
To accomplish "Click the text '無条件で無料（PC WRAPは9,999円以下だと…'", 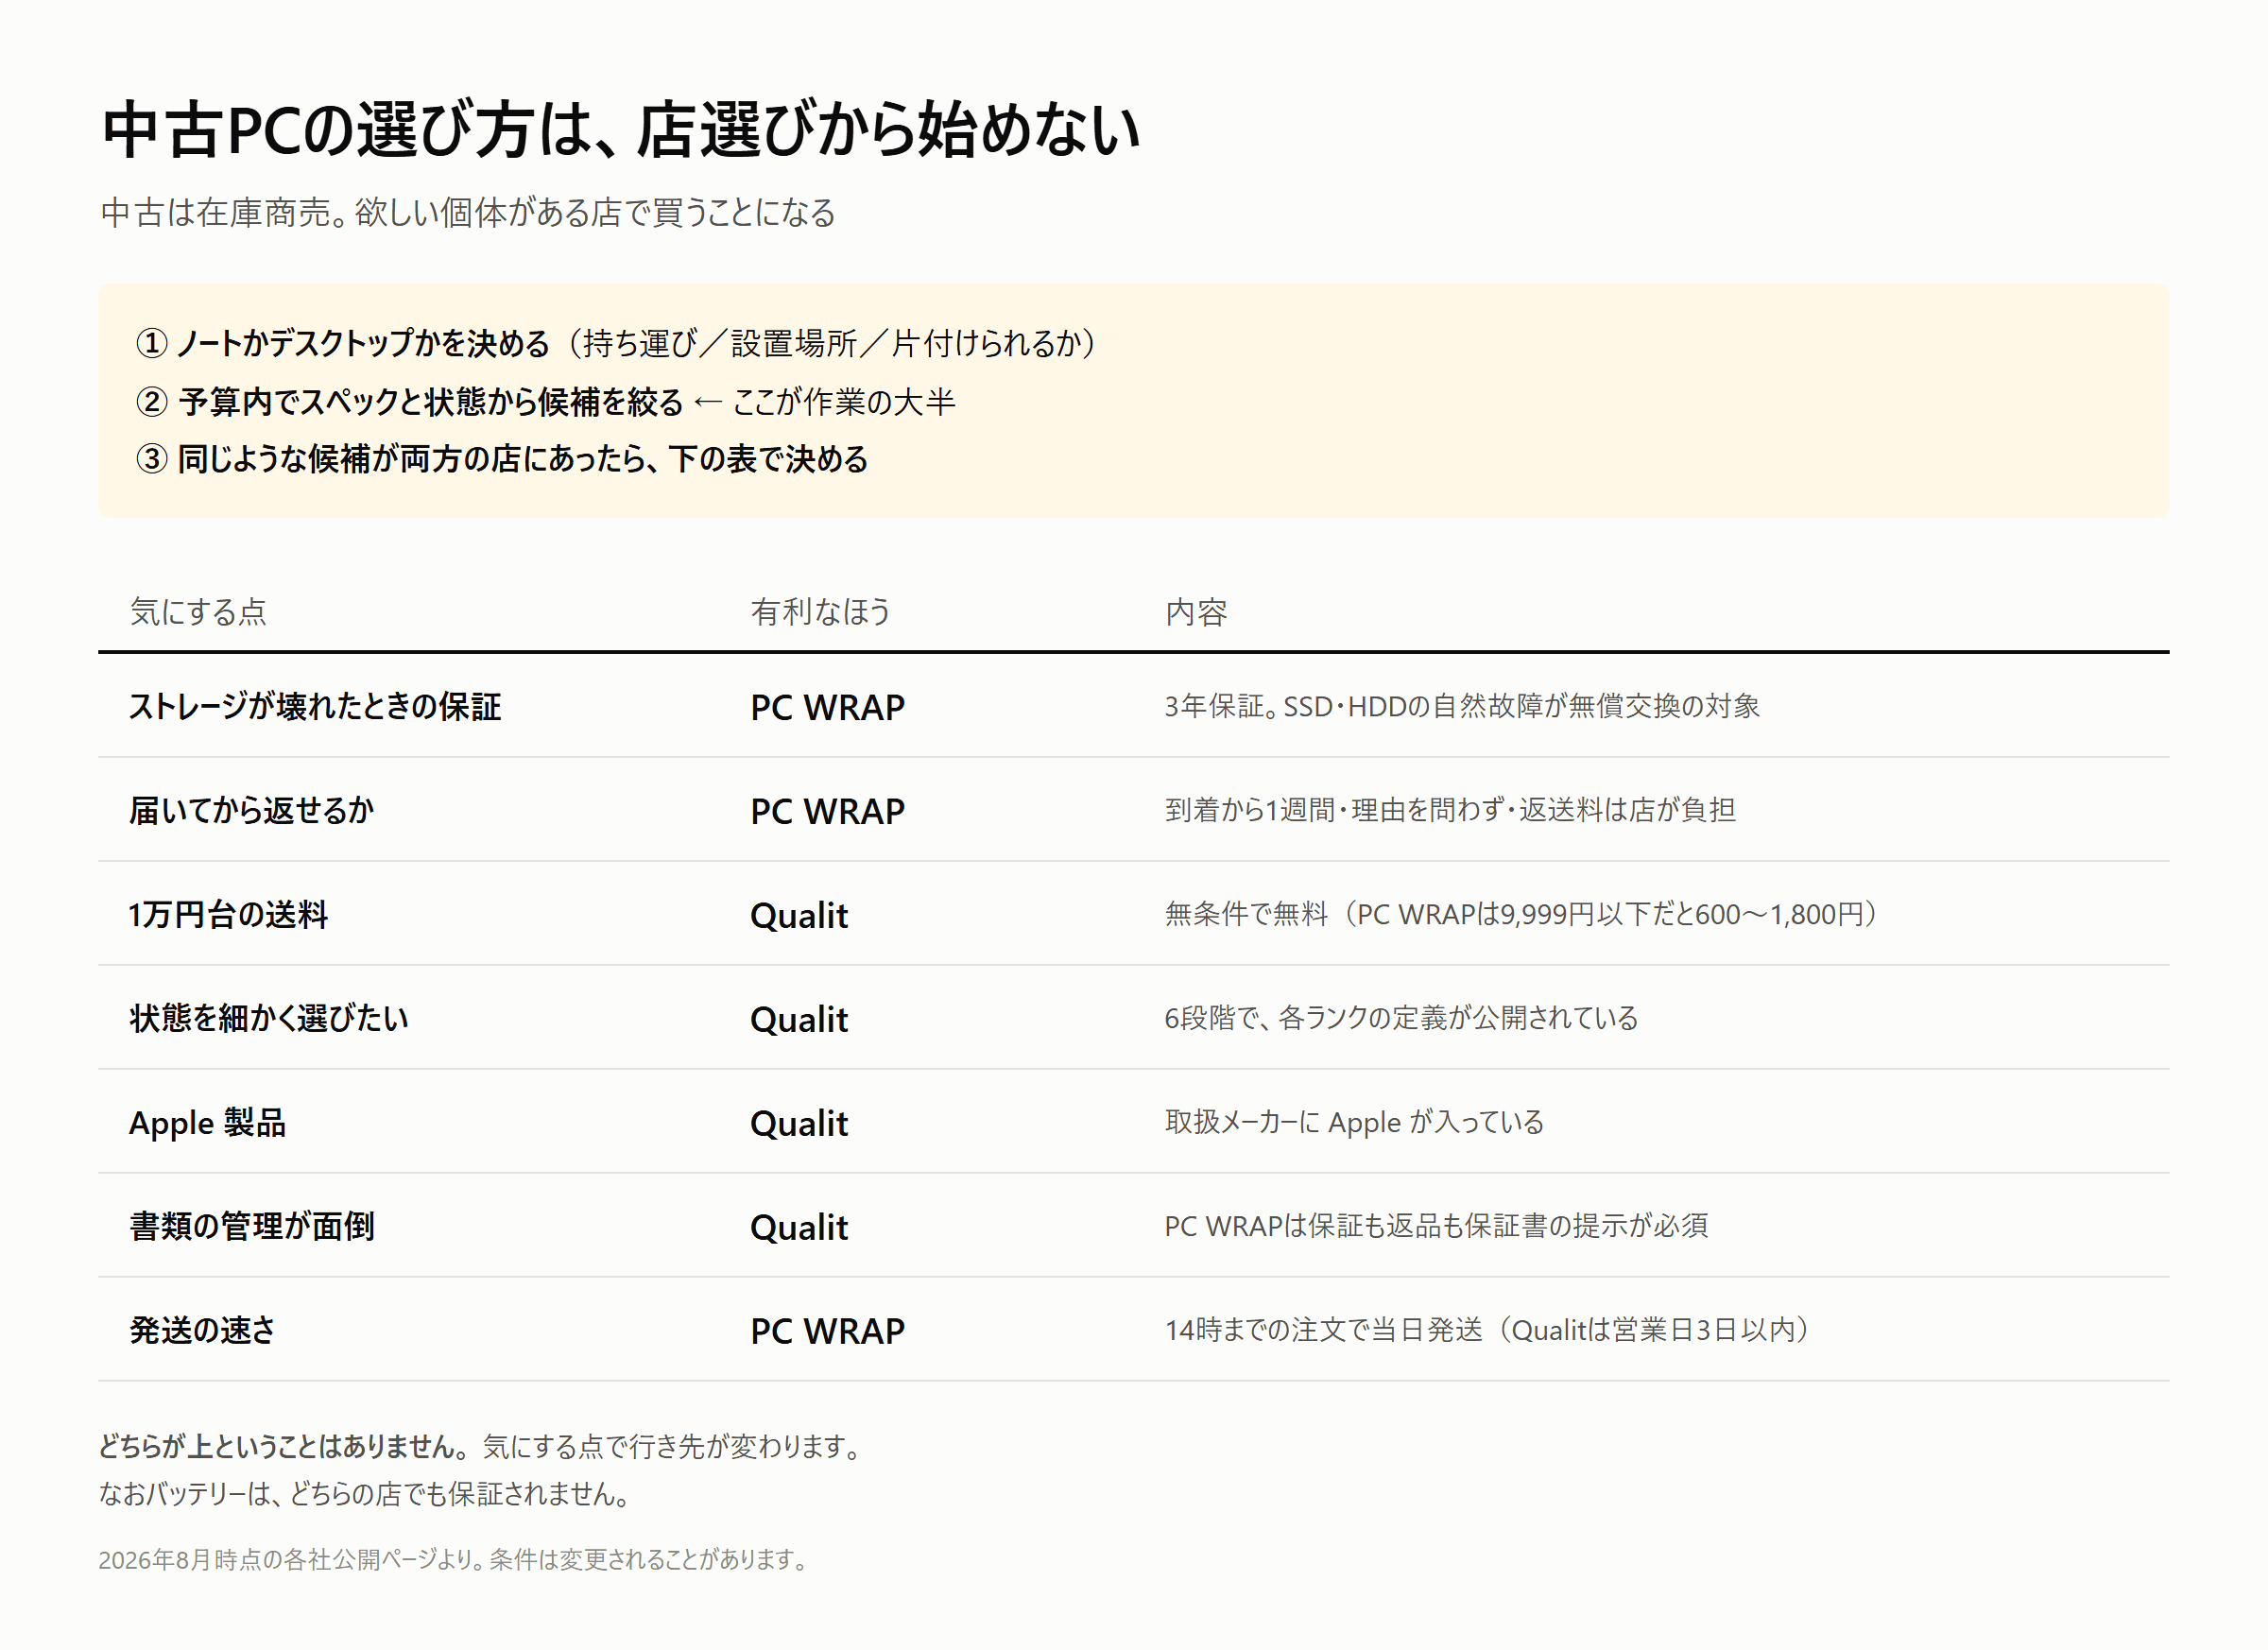I will (1524, 914).
